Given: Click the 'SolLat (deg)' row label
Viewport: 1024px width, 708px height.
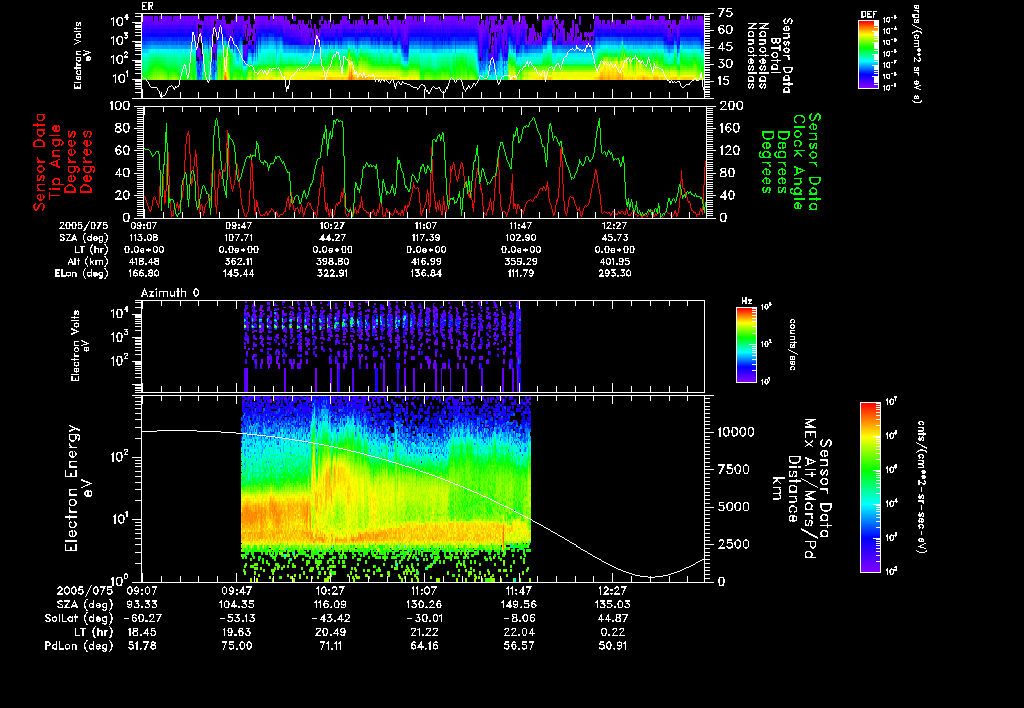Looking at the screenshot, I should (x=78, y=619).
